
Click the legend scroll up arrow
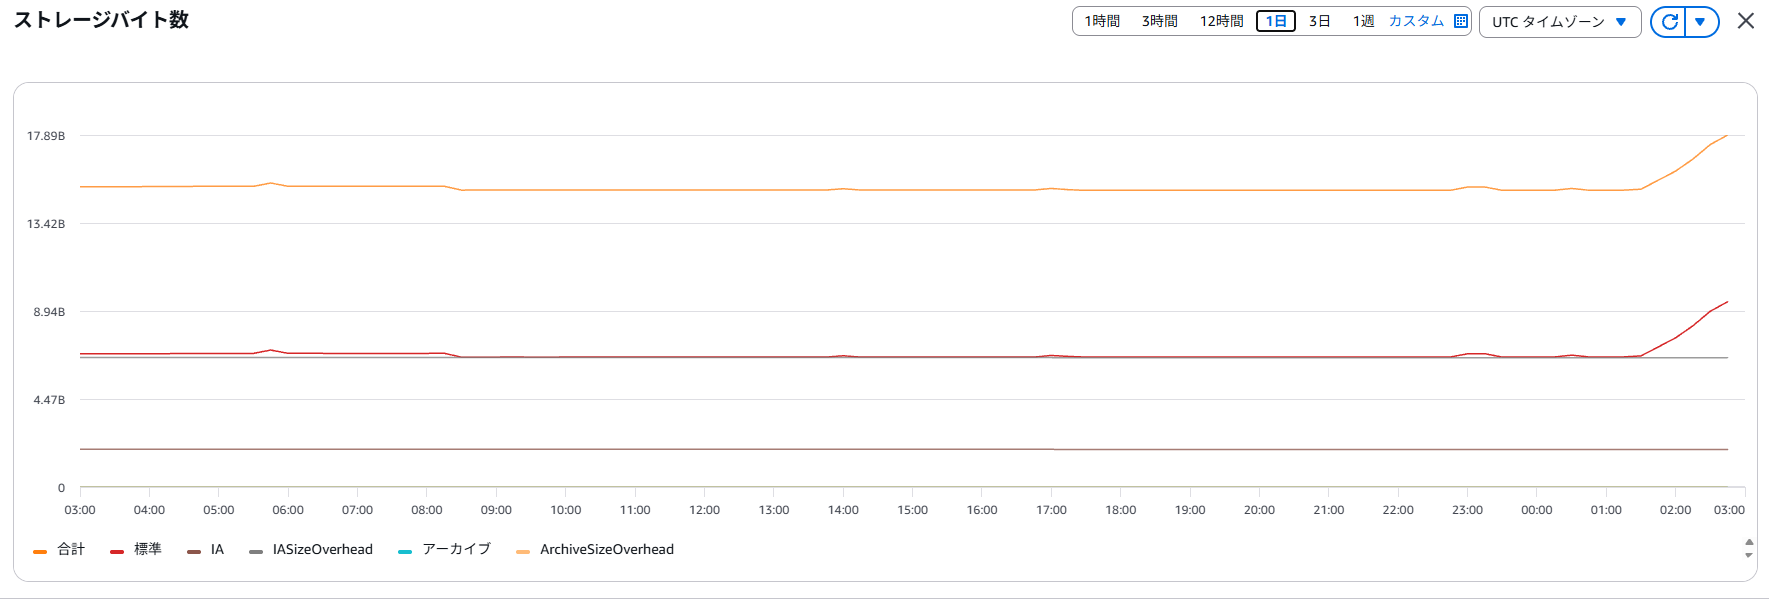[1749, 542]
